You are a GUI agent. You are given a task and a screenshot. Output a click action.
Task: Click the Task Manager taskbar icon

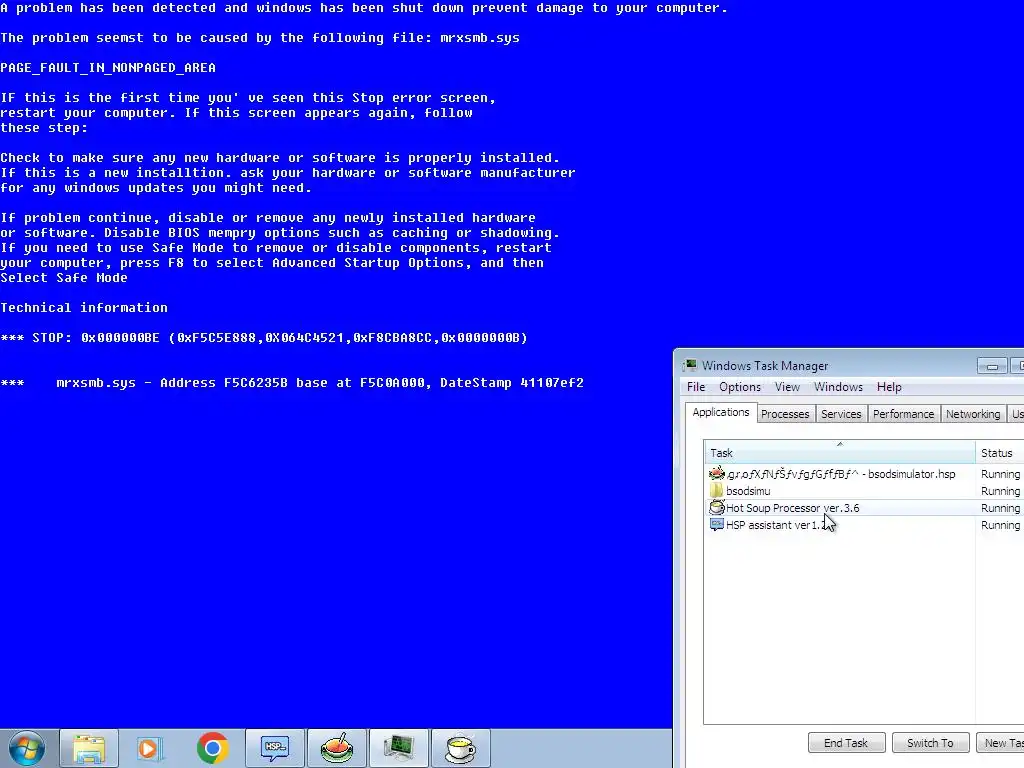pos(399,748)
